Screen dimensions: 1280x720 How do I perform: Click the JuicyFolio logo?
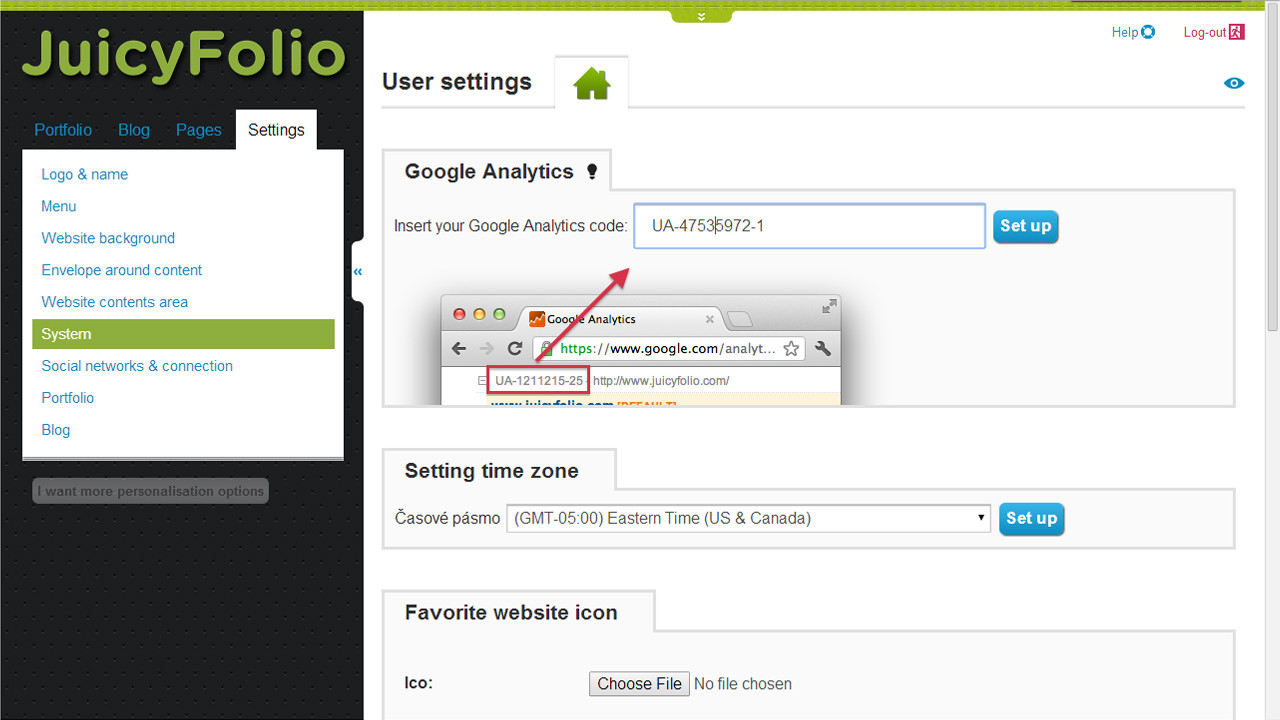tap(184, 56)
